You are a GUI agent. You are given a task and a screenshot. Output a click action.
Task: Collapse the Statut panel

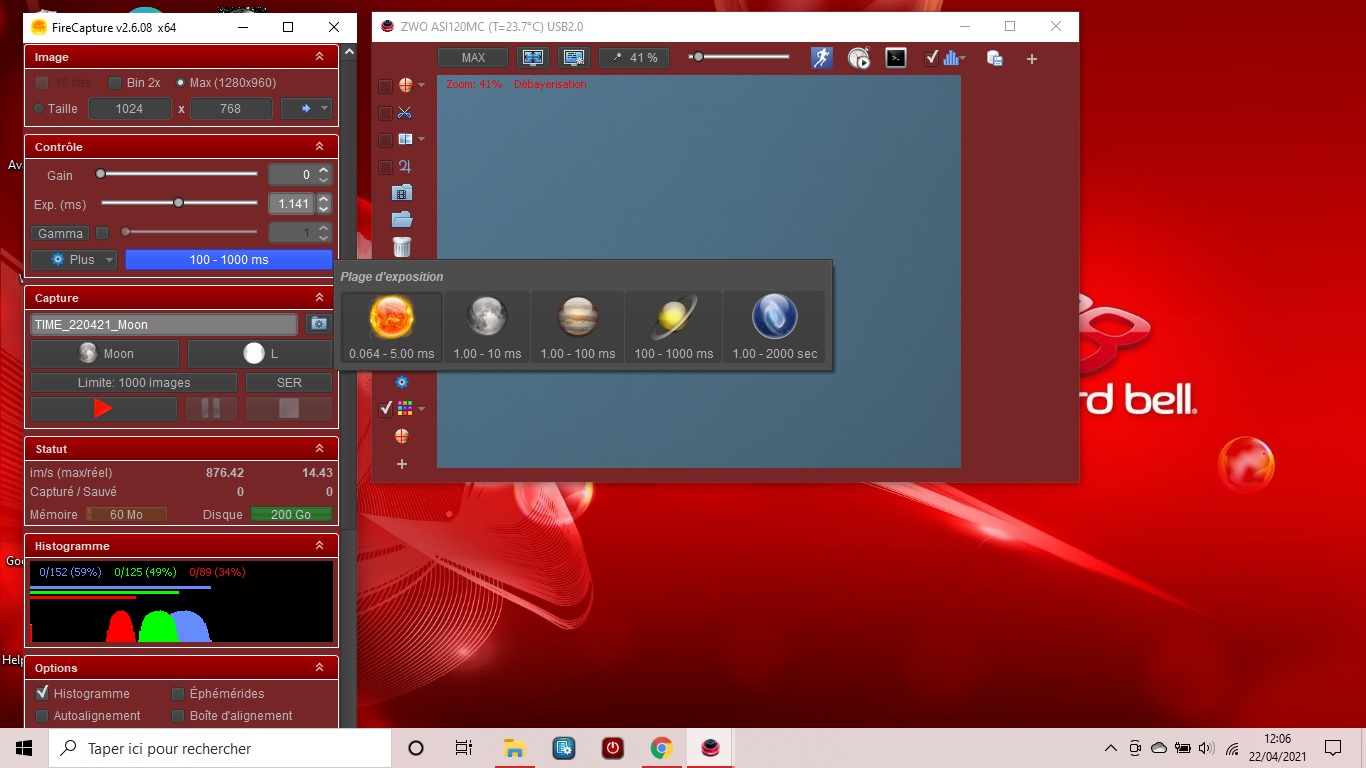point(319,449)
